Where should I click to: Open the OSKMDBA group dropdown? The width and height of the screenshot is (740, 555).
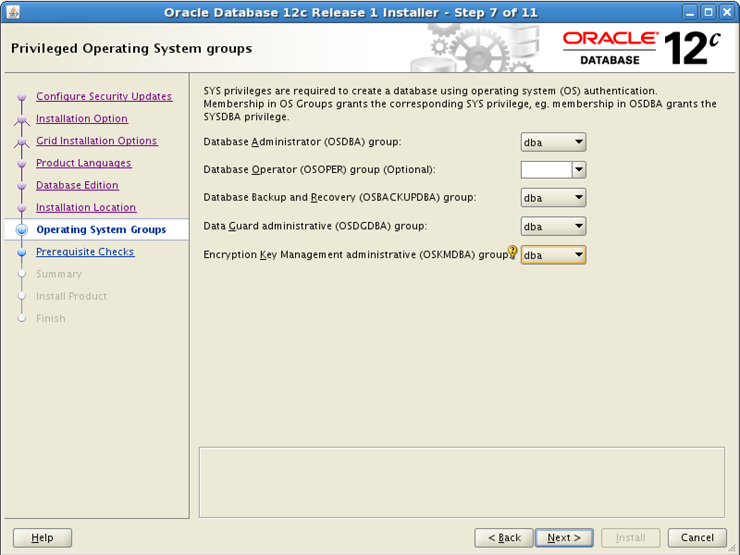(x=553, y=255)
